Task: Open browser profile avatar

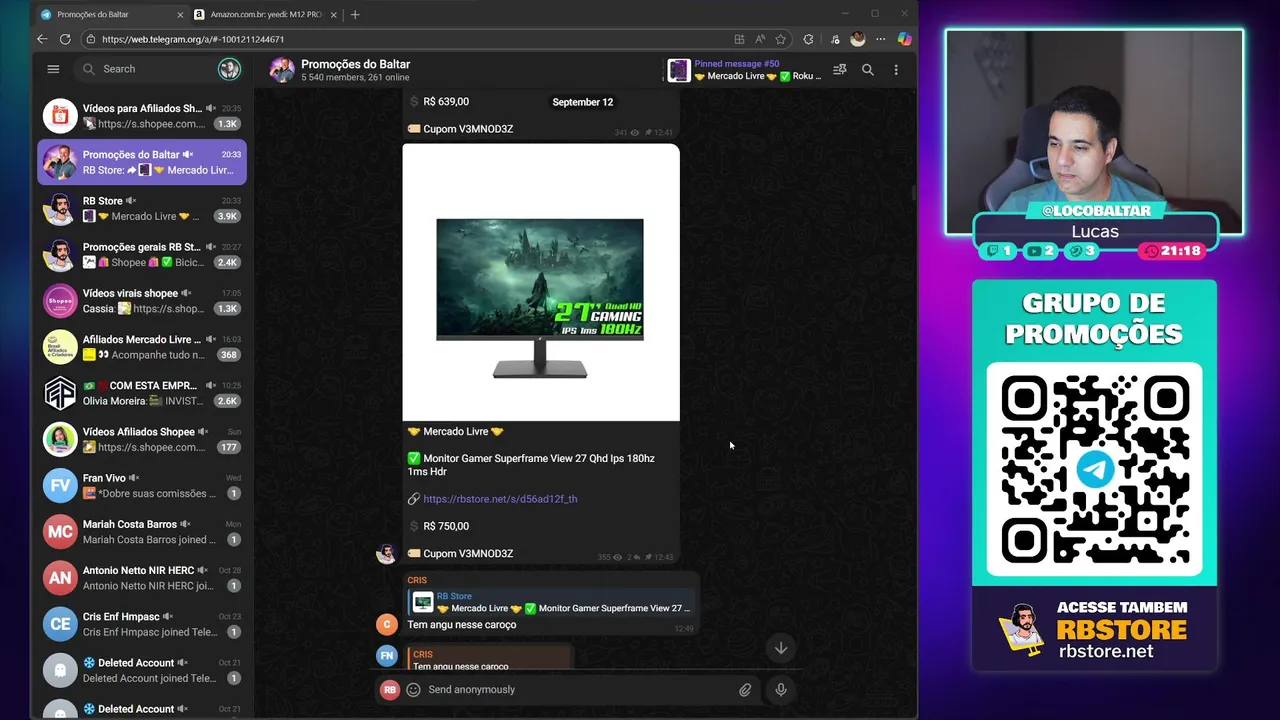Action: pos(857,39)
